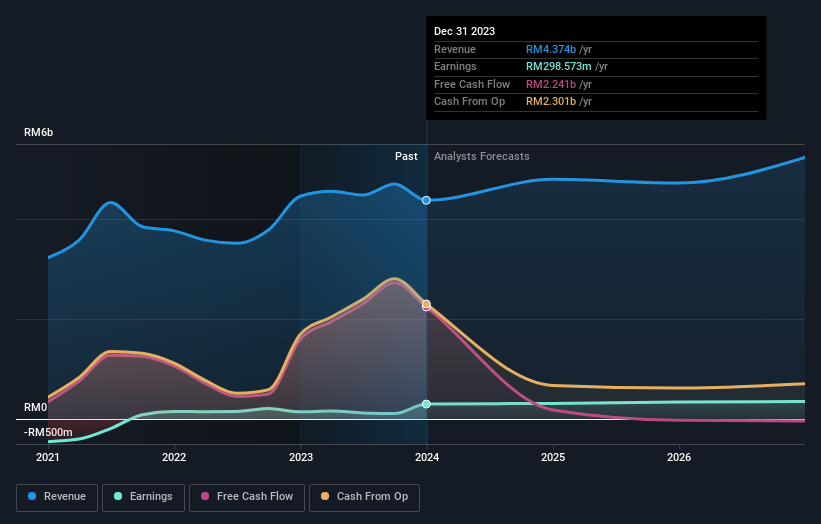Image resolution: width=821 pixels, height=524 pixels.
Task: Select the 2022 x-axis label
Action: tap(174, 457)
